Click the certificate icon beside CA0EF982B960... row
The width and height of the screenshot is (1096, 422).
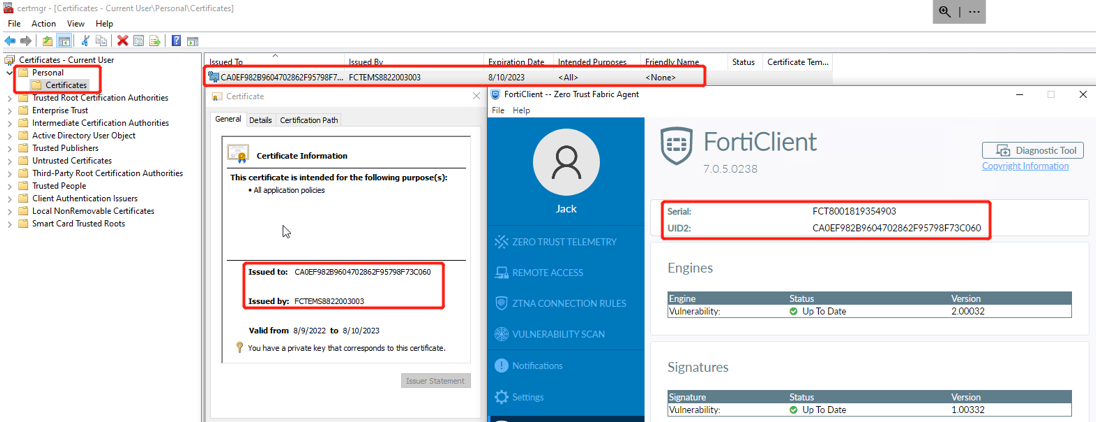(213, 77)
